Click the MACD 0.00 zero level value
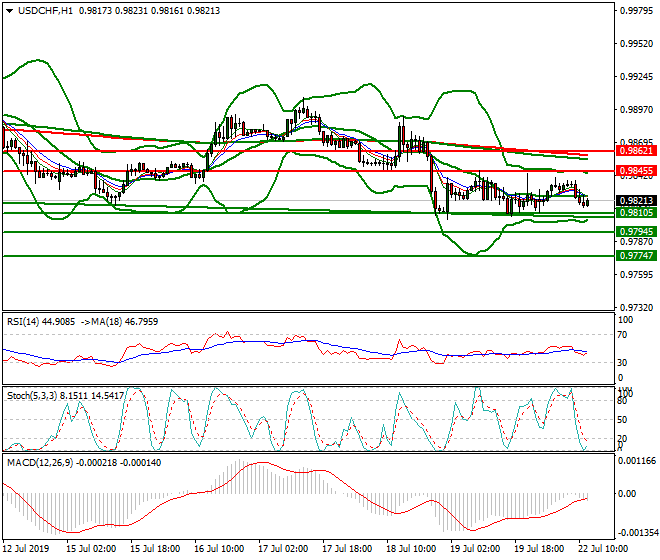The width and height of the screenshot is (660, 560). (627, 494)
